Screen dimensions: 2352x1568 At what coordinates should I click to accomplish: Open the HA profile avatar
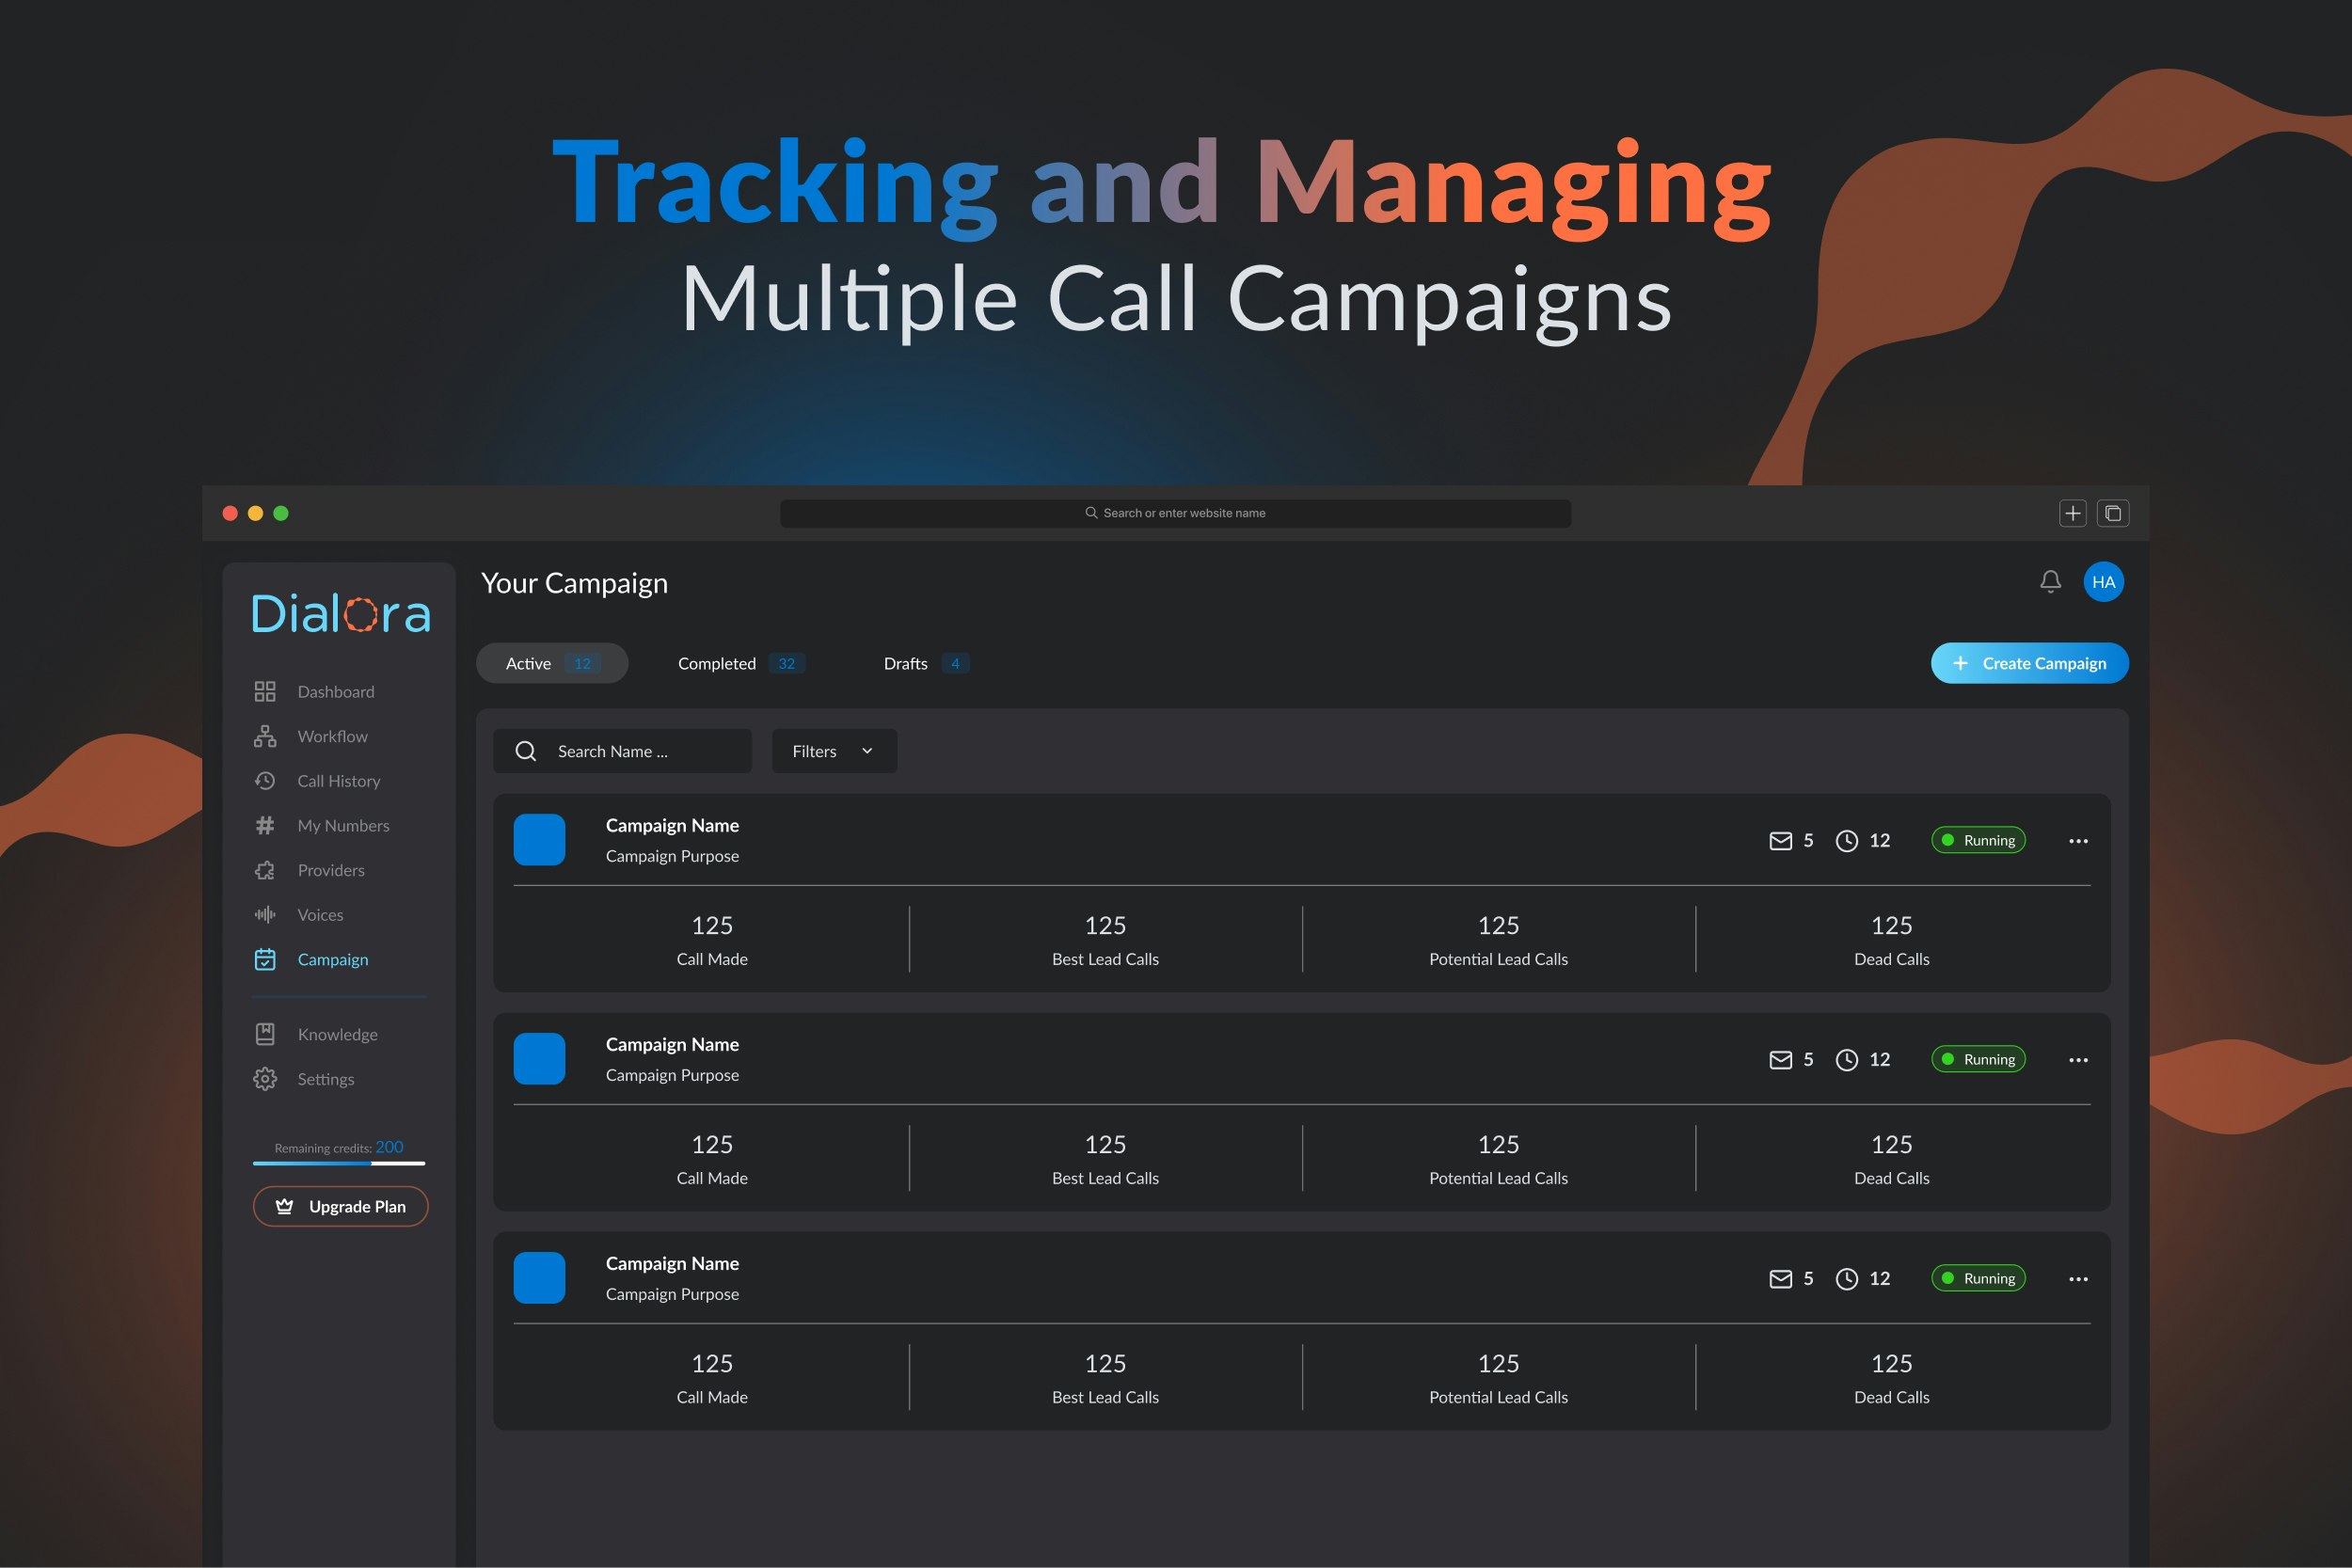pyautogui.click(x=2103, y=582)
